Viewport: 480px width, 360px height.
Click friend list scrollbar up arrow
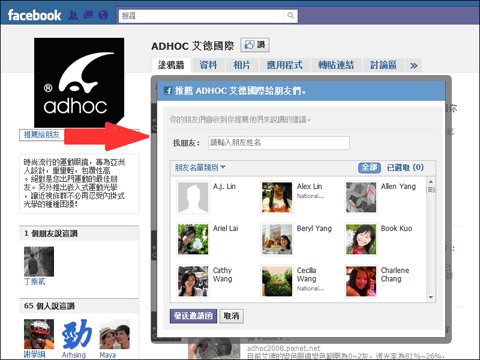431,182
